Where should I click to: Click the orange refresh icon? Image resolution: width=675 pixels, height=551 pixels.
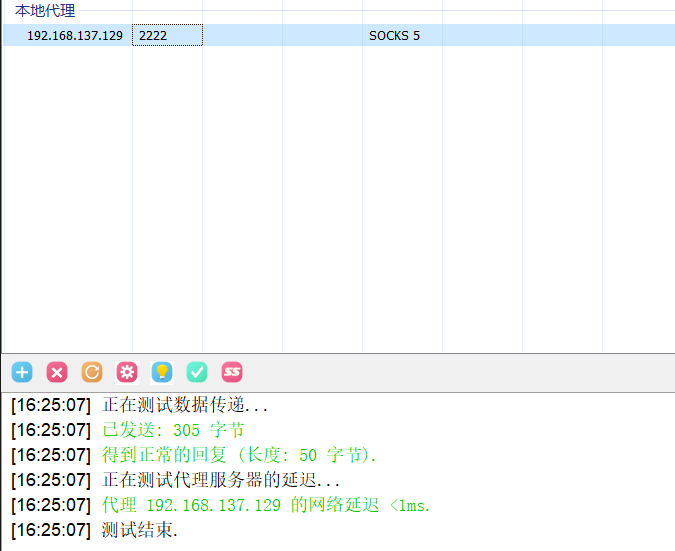(x=92, y=373)
